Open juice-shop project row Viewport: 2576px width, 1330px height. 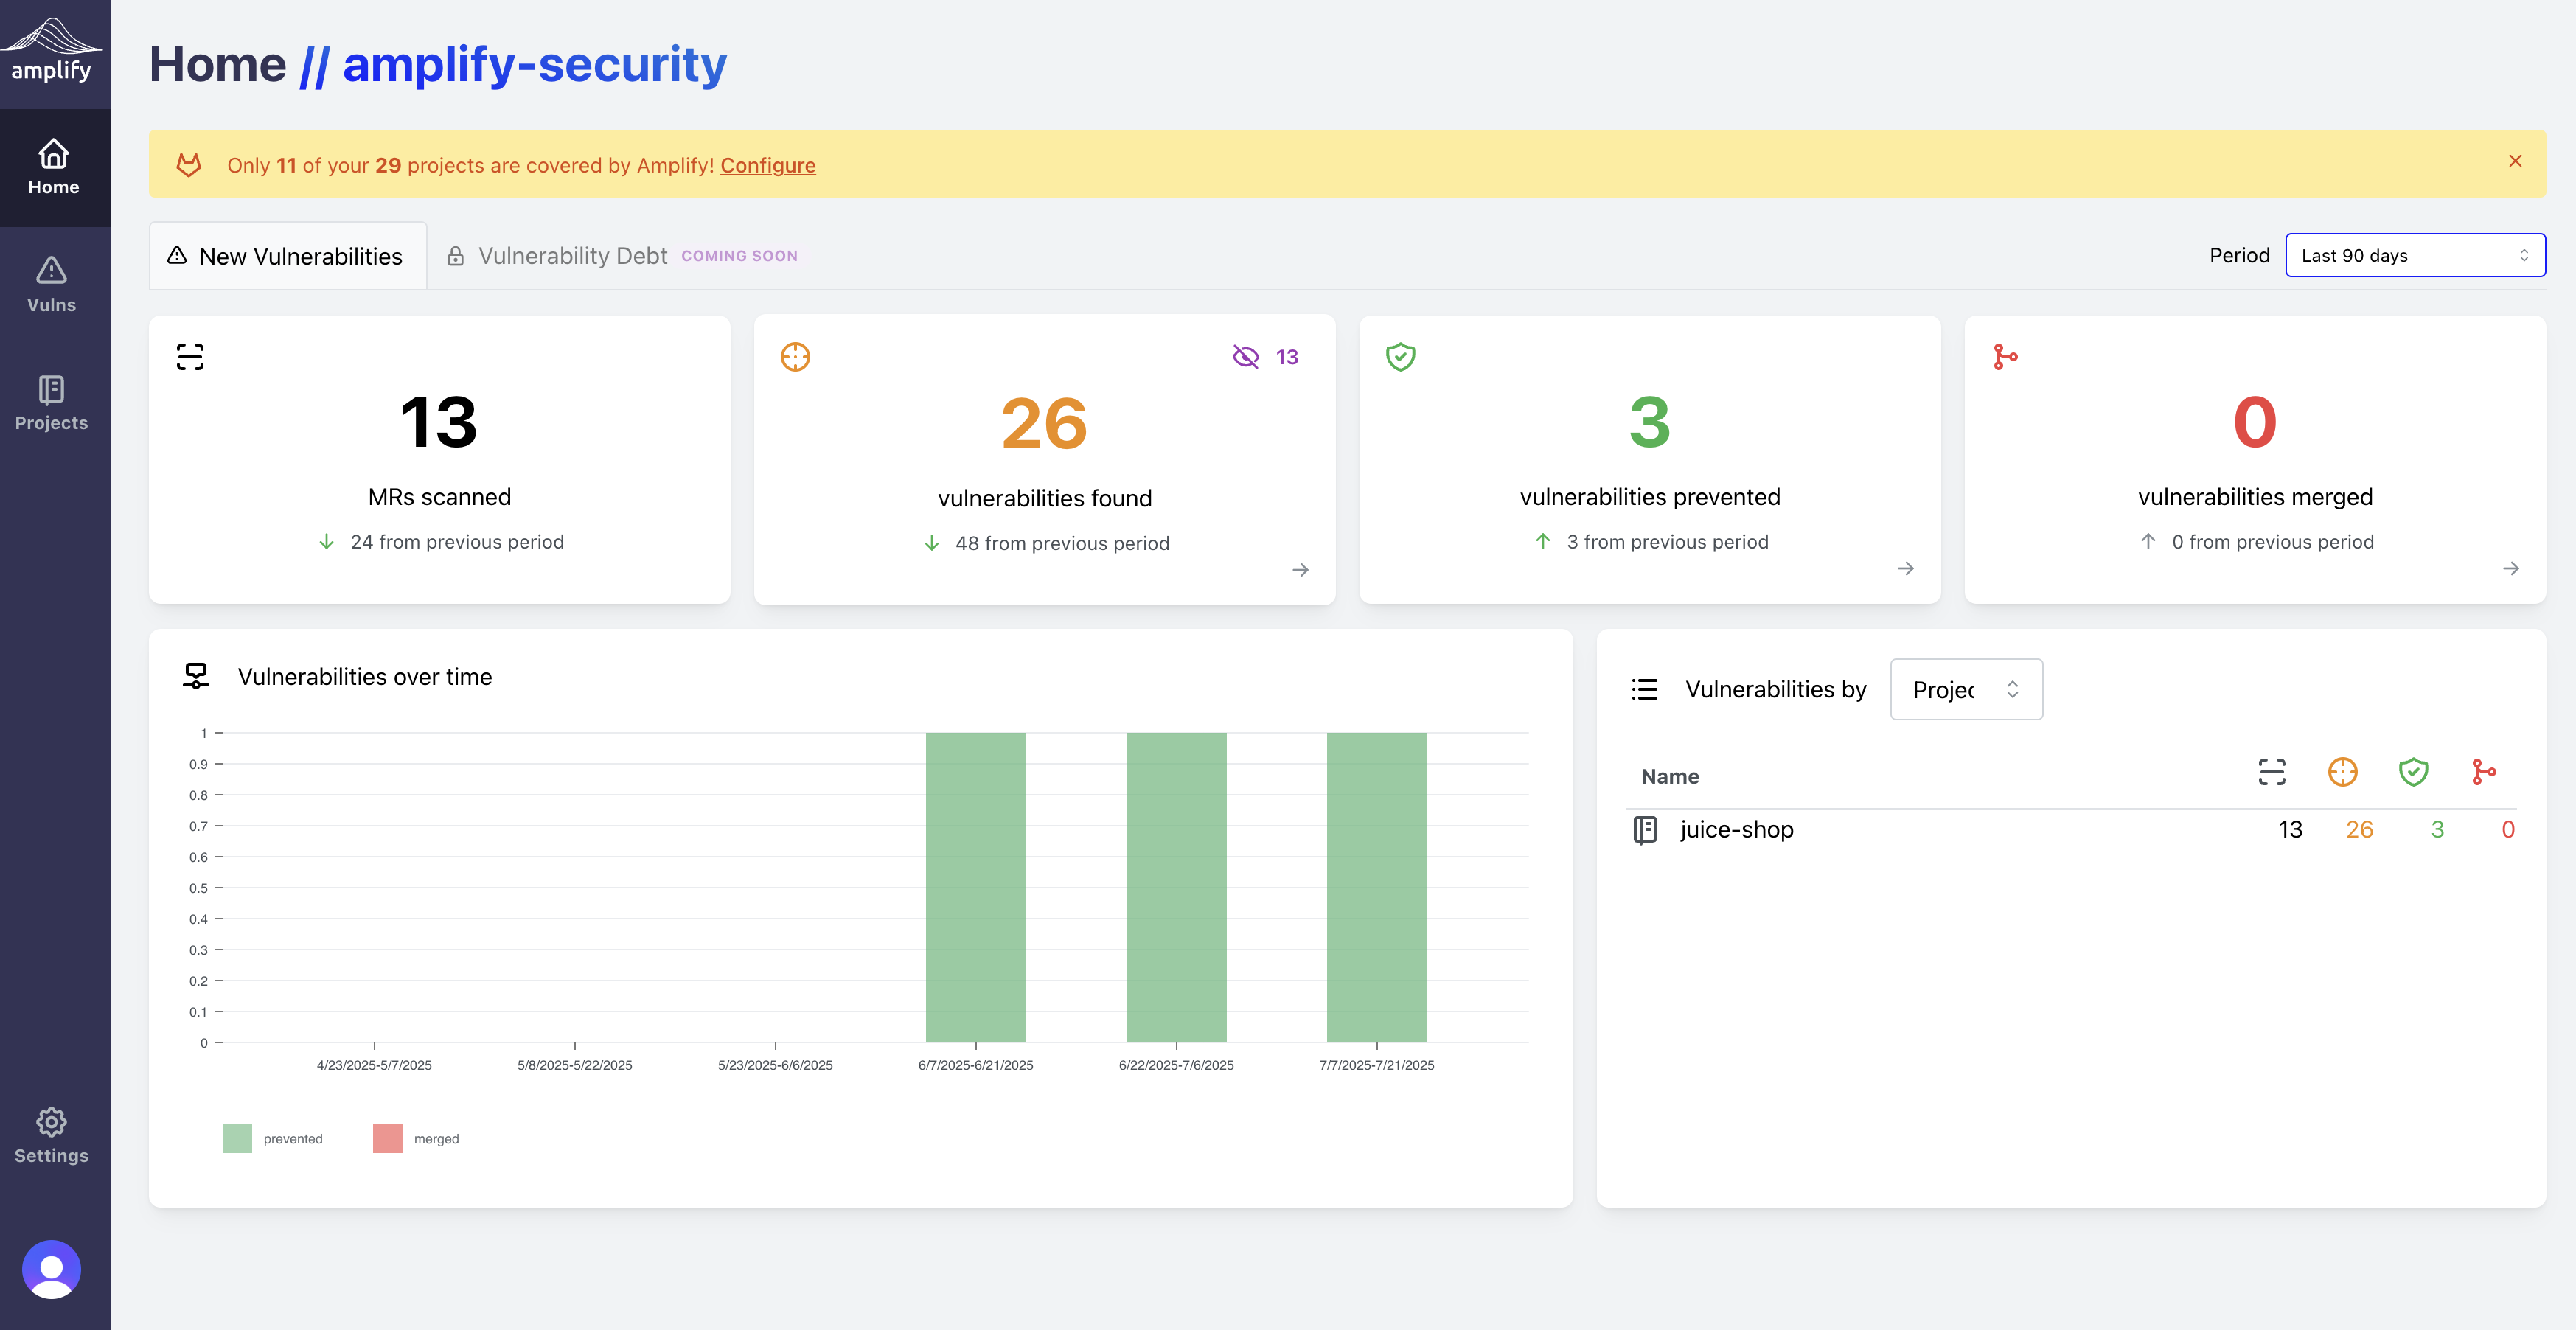[1736, 829]
